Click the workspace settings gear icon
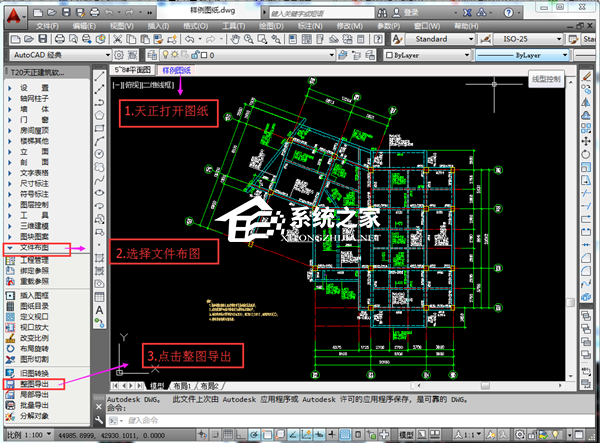 point(119,55)
